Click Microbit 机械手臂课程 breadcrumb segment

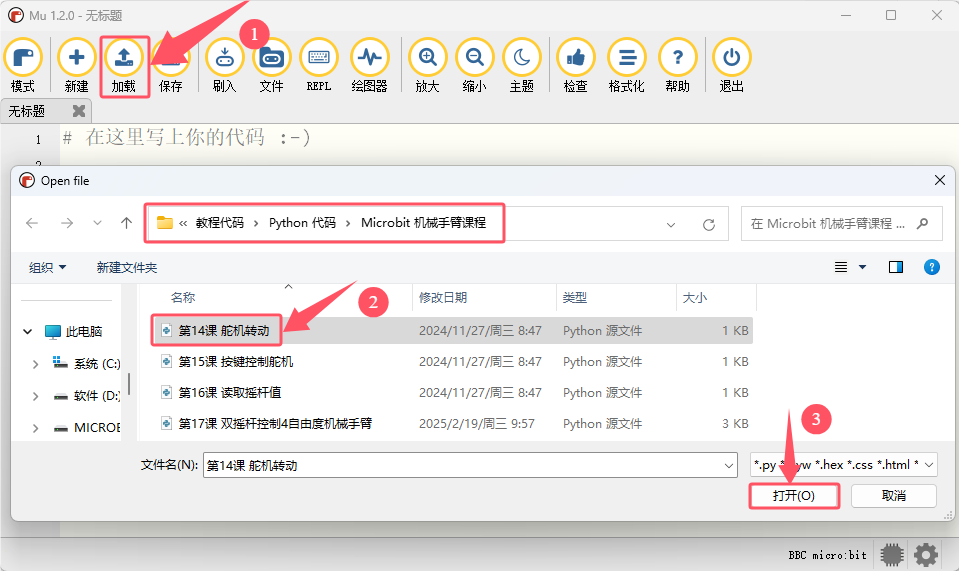click(423, 223)
